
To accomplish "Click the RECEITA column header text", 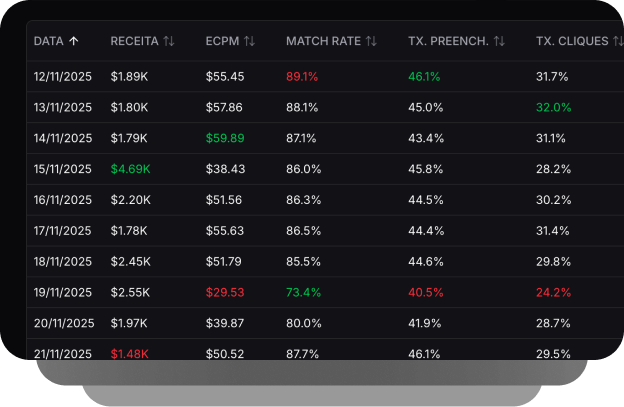I will (134, 41).
